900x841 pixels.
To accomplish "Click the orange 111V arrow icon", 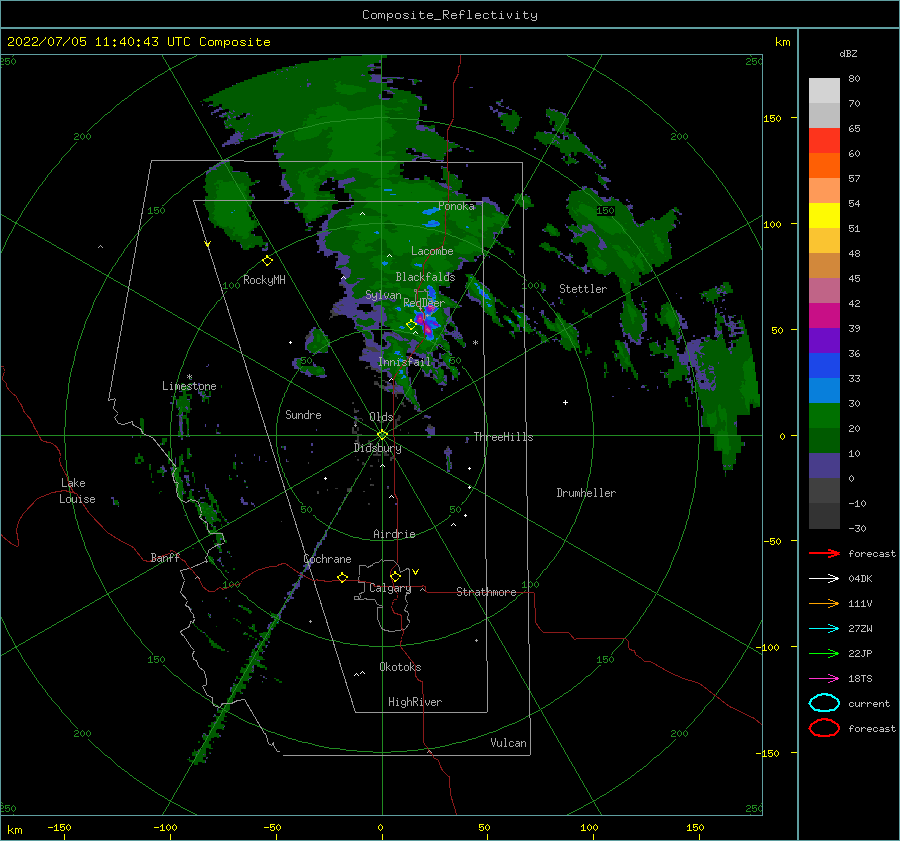I will pyautogui.click(x=824, y=603).
